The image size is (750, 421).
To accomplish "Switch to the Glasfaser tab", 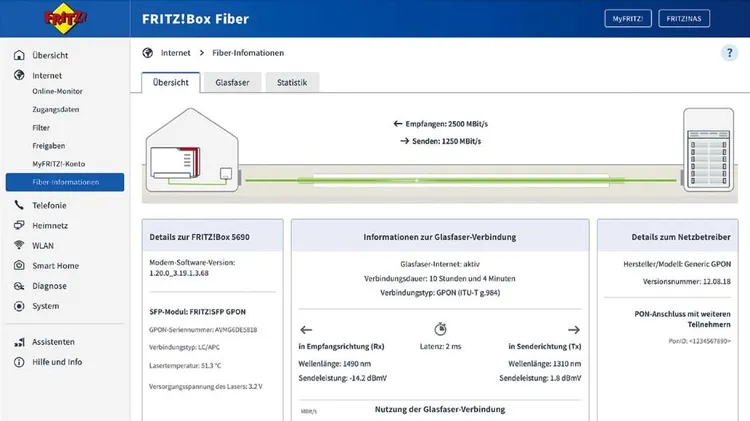I will [x=232, y=82].
